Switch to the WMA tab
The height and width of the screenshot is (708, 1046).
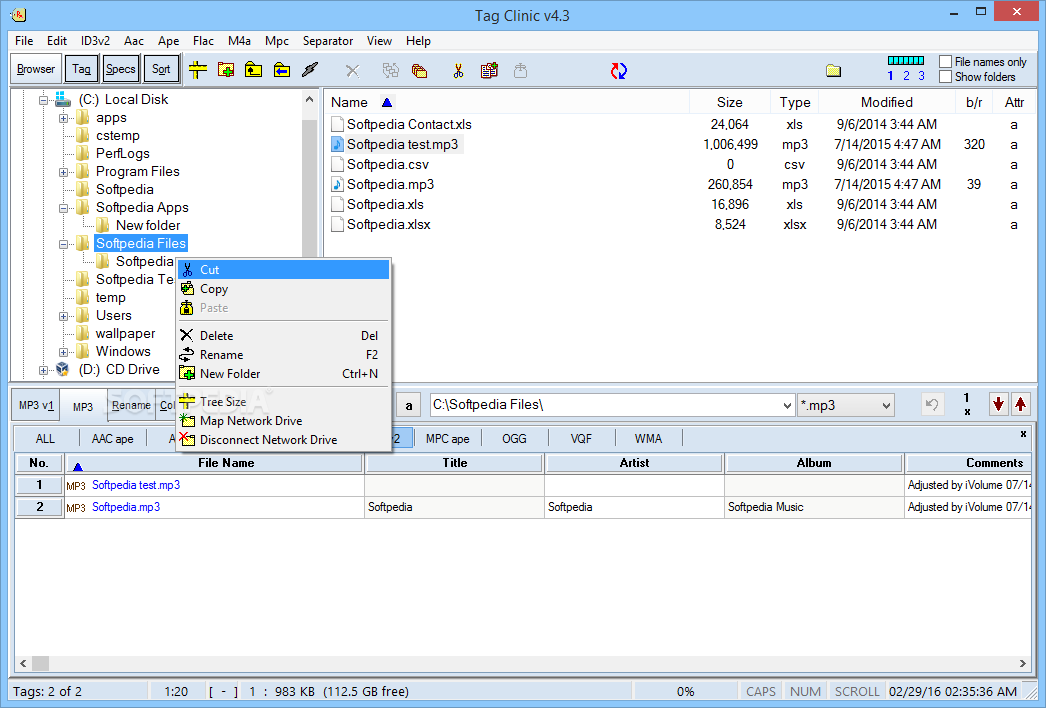click(648, 438)
